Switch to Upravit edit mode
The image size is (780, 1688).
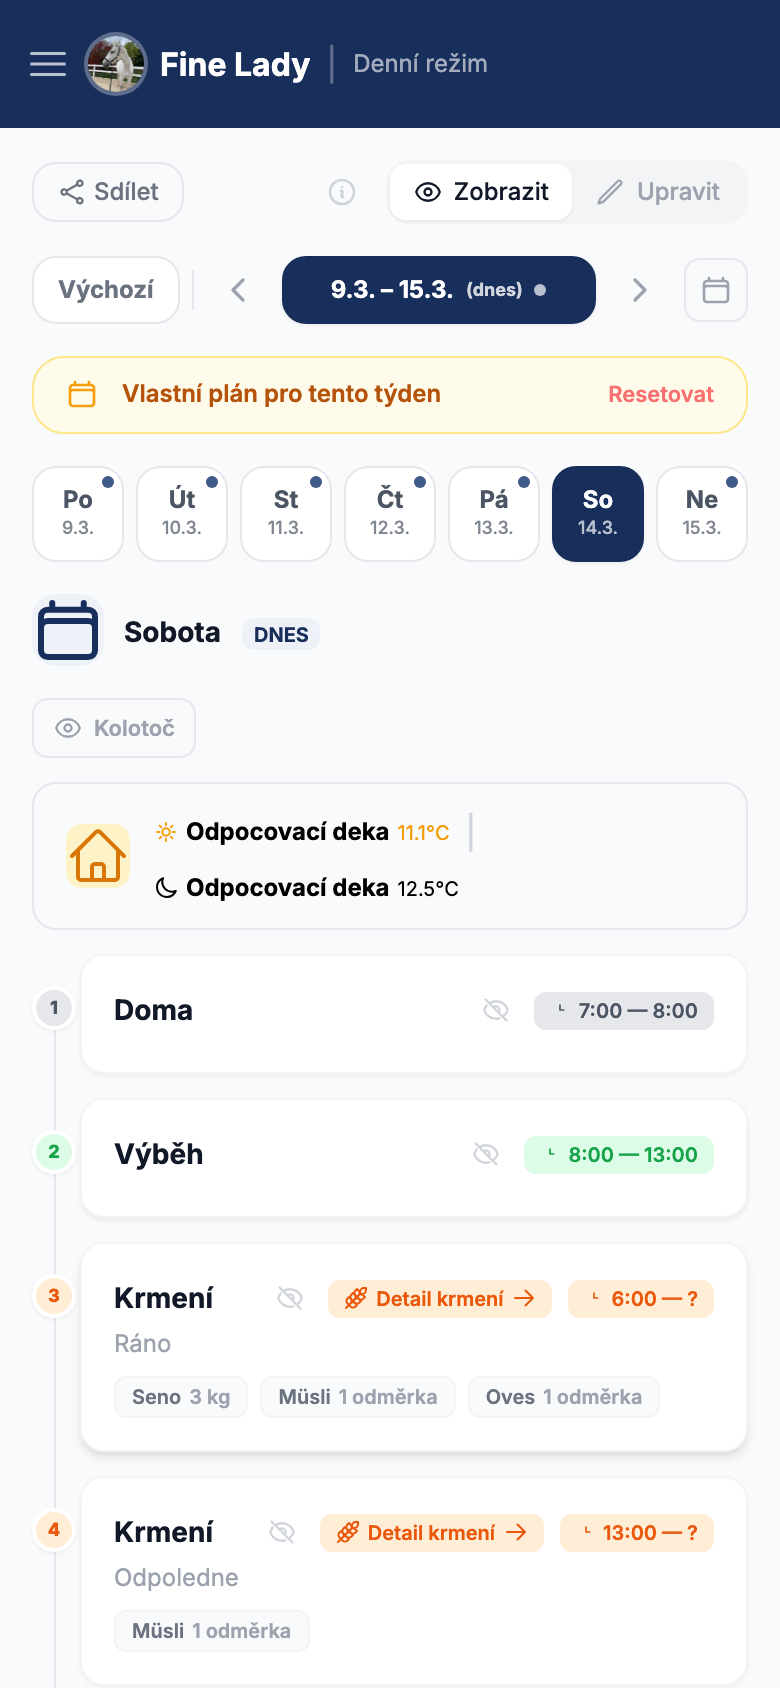tap(659, 192)
